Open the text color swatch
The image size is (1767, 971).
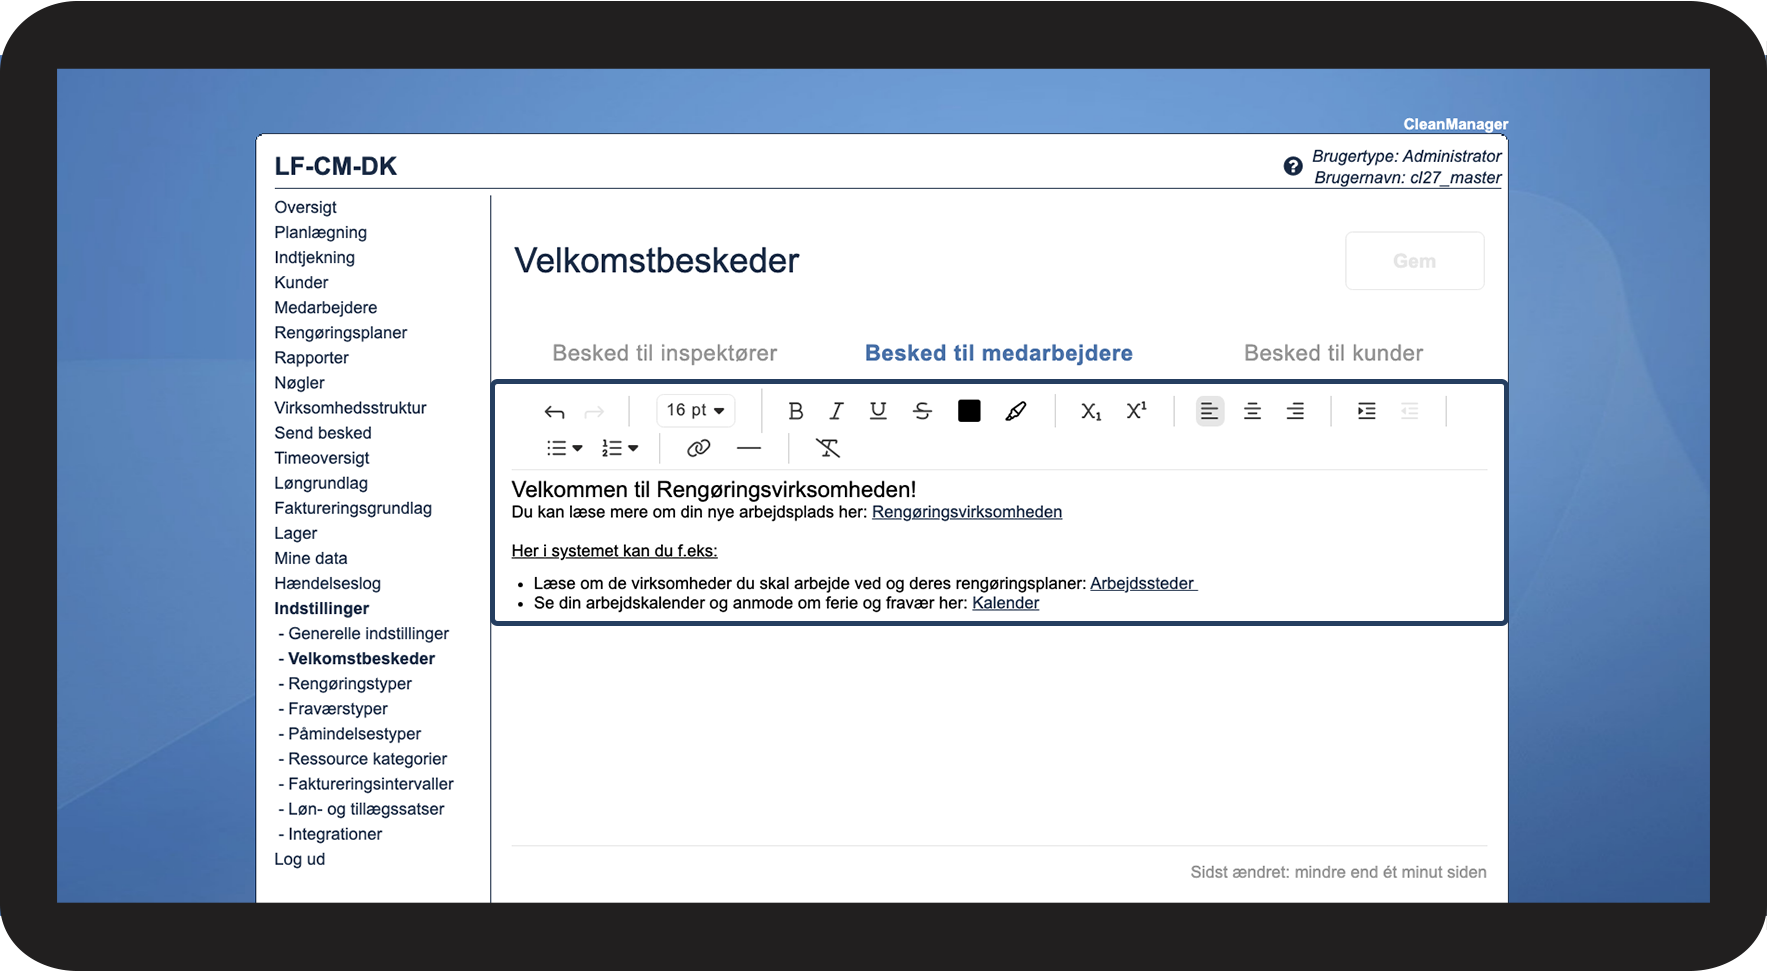(x=968, y=410)
